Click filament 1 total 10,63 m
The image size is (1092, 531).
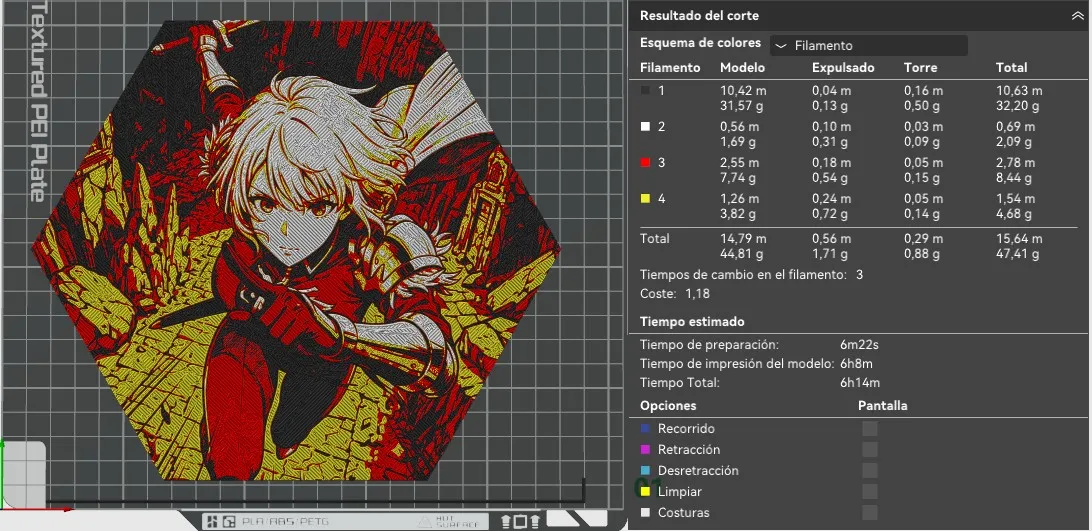pyautogui.click(x=1019, y=91)
